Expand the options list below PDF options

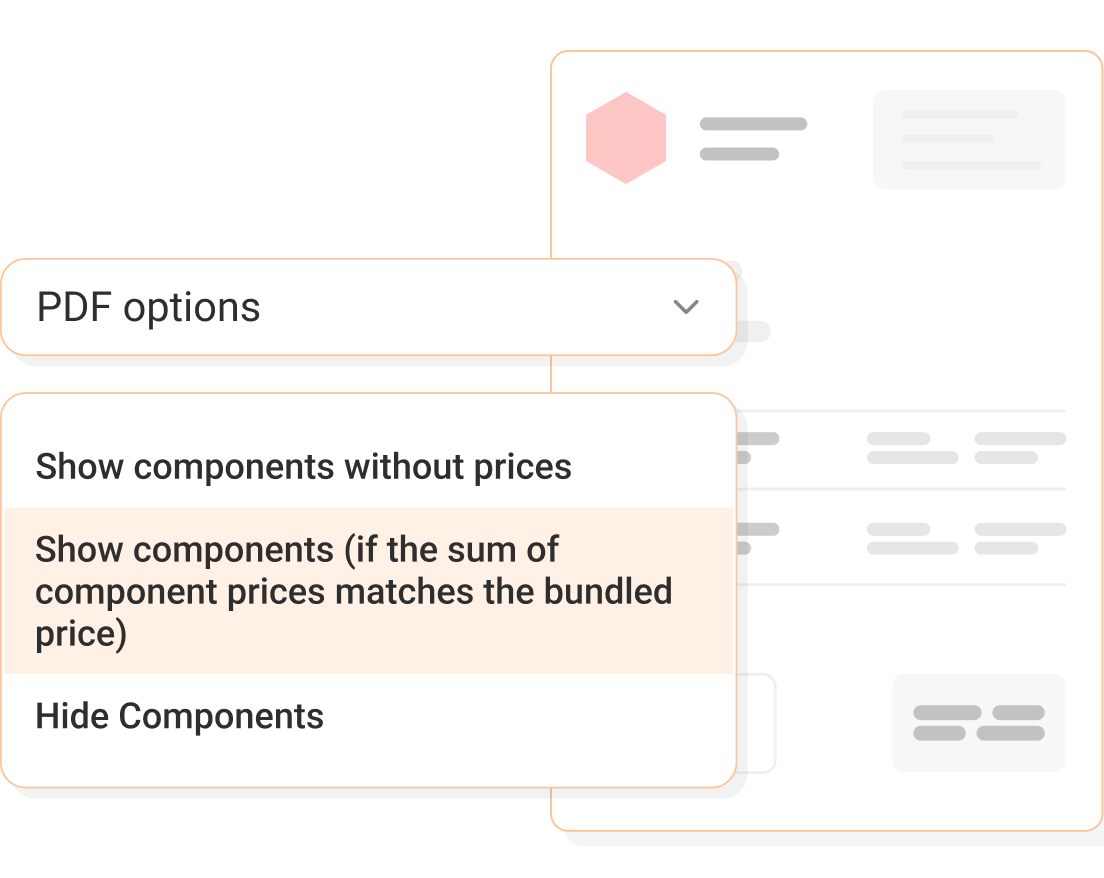tap(370, 307)
